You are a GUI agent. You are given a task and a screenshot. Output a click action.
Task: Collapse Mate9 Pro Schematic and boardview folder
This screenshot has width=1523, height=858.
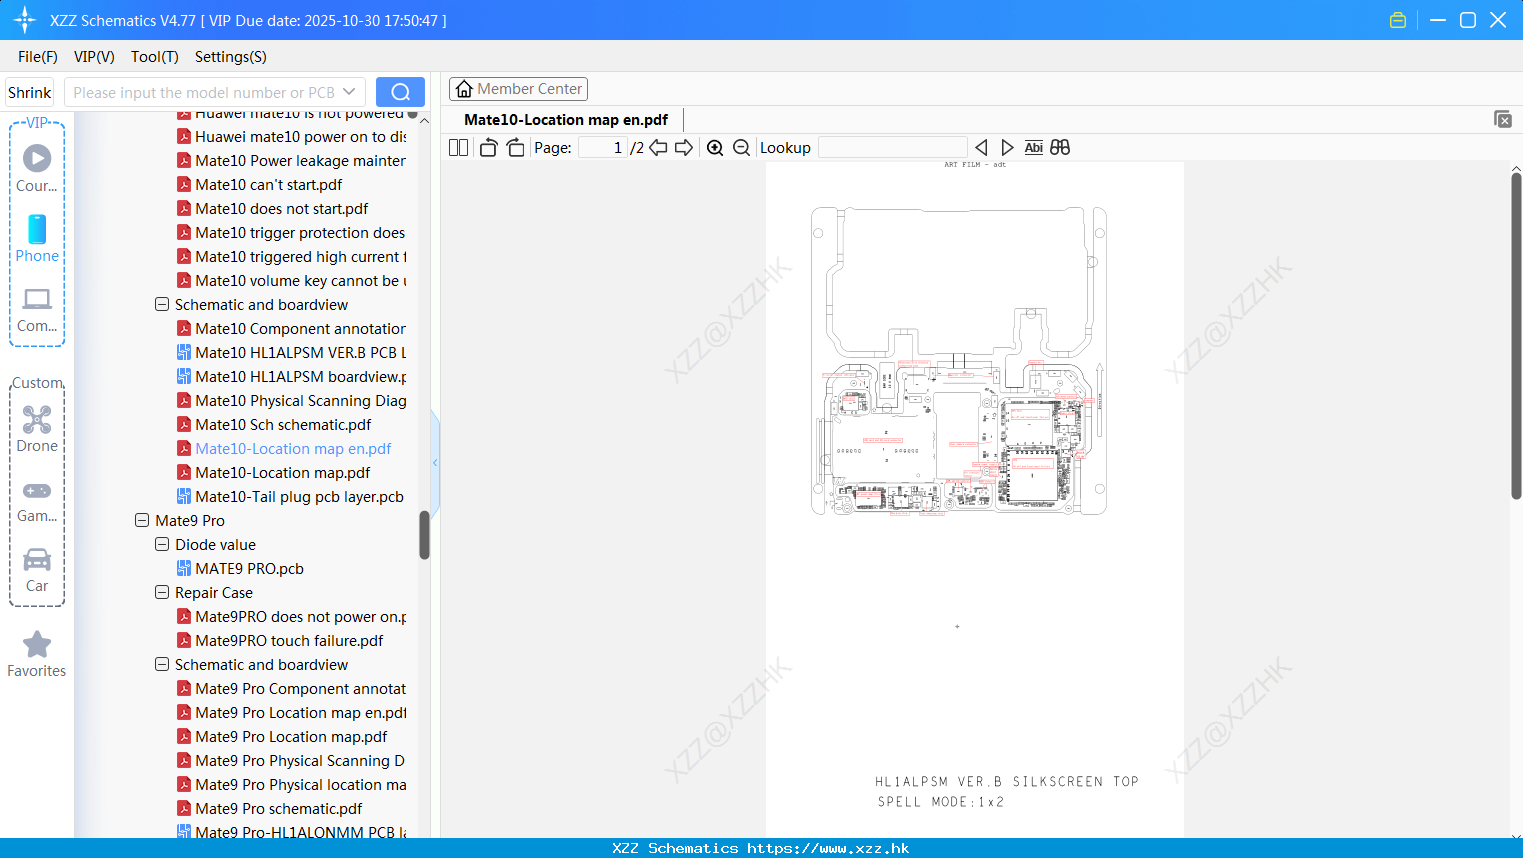coord(162,664)
